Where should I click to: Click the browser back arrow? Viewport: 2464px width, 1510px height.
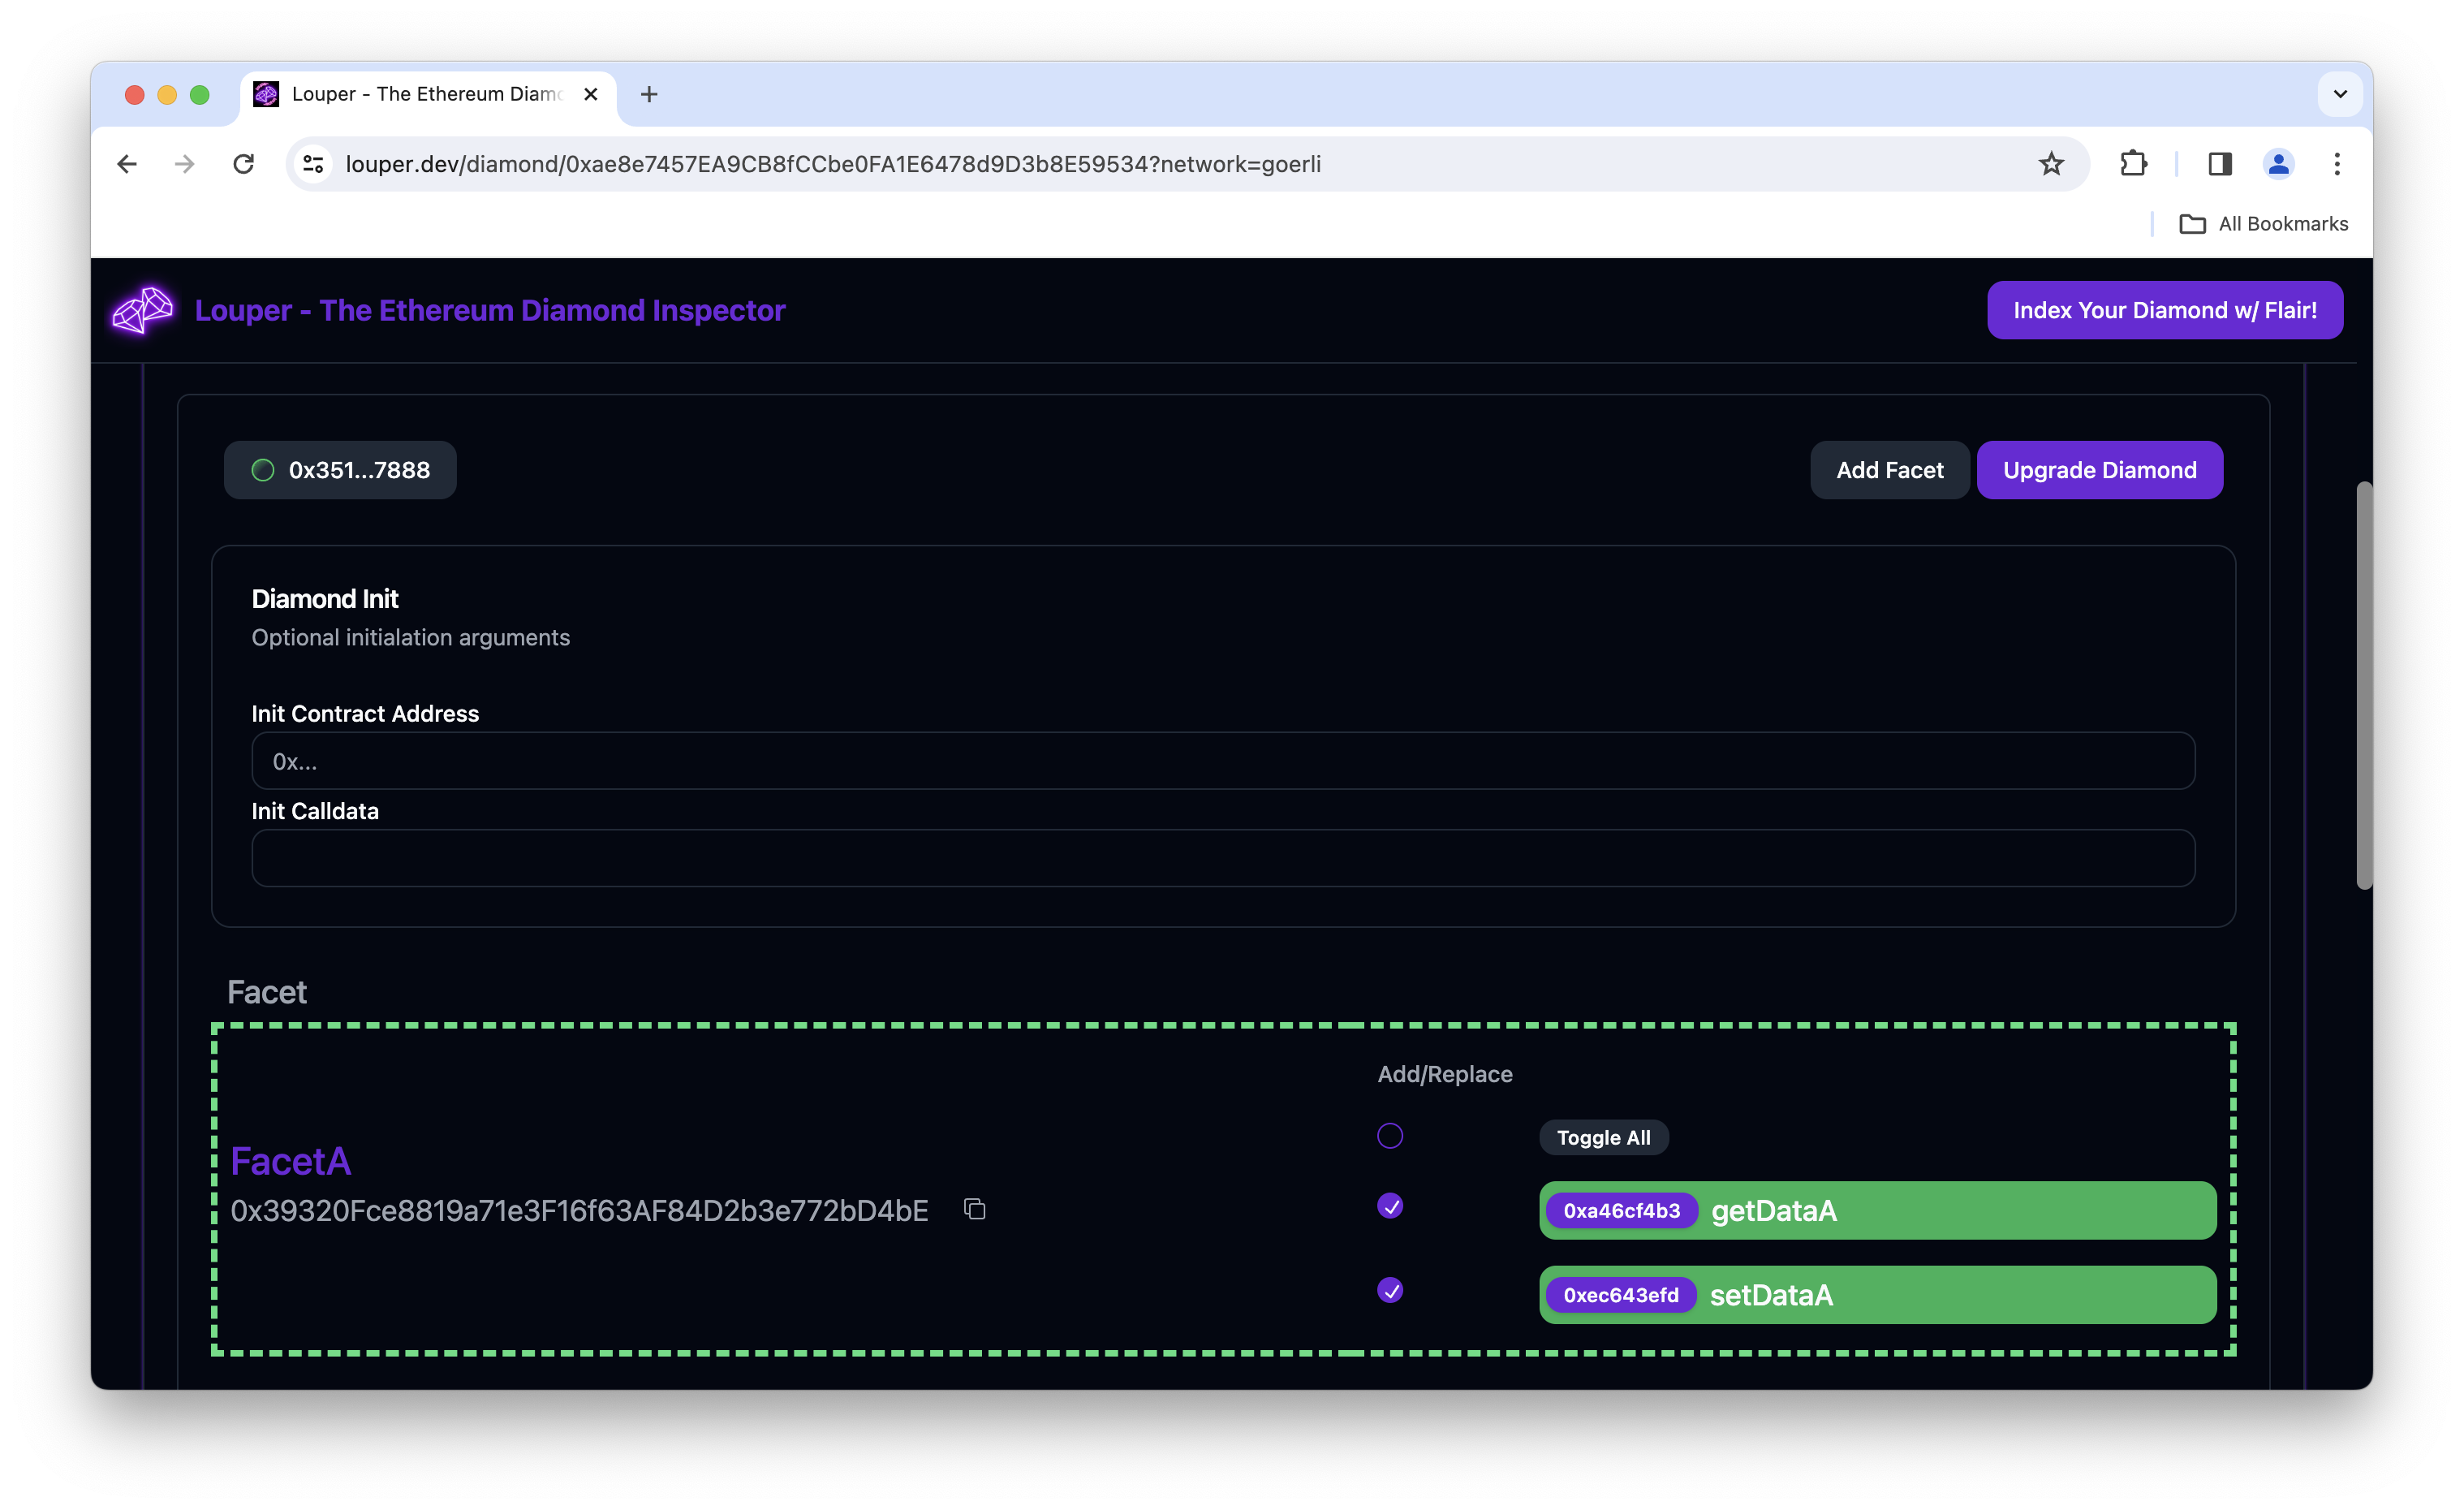[x=127, y=164]
